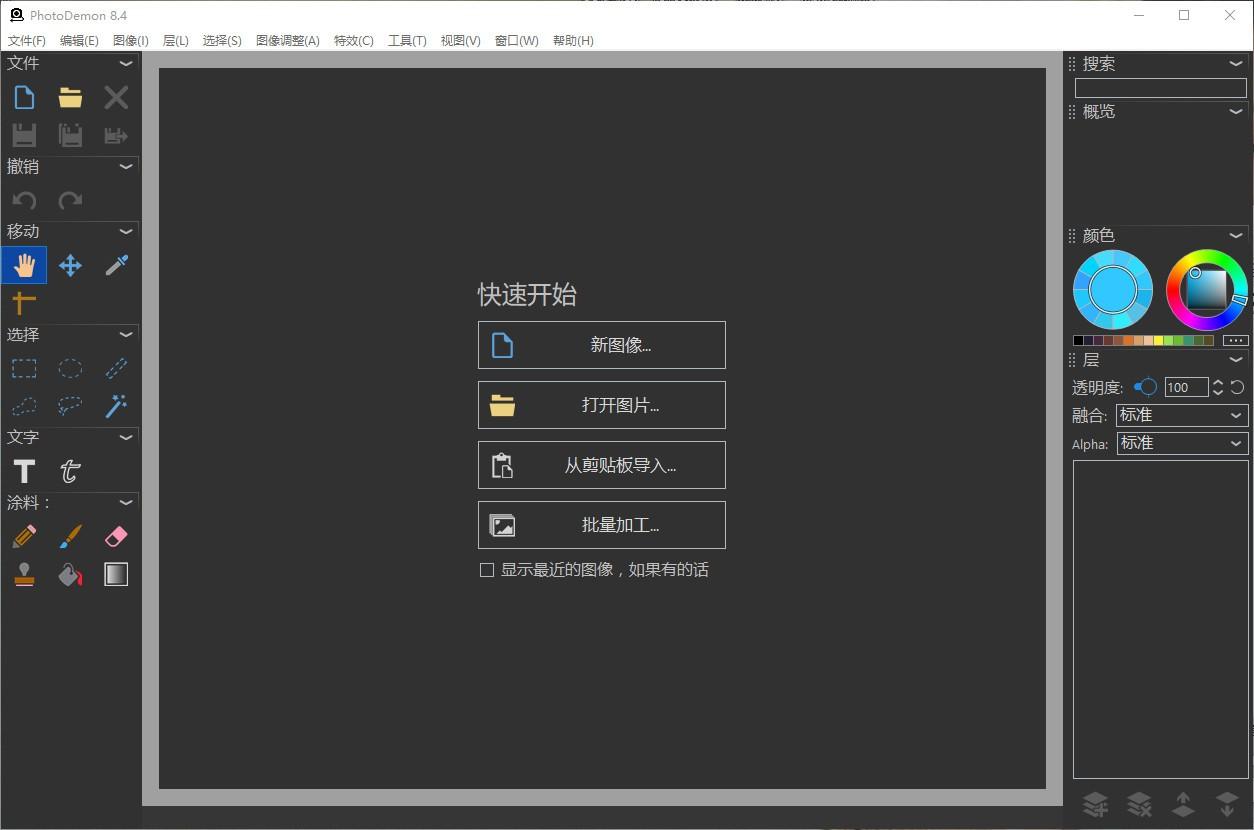Click the undo arrow icon
Image resolution: width=1254 pixels, height=830 pixels.
24,200
